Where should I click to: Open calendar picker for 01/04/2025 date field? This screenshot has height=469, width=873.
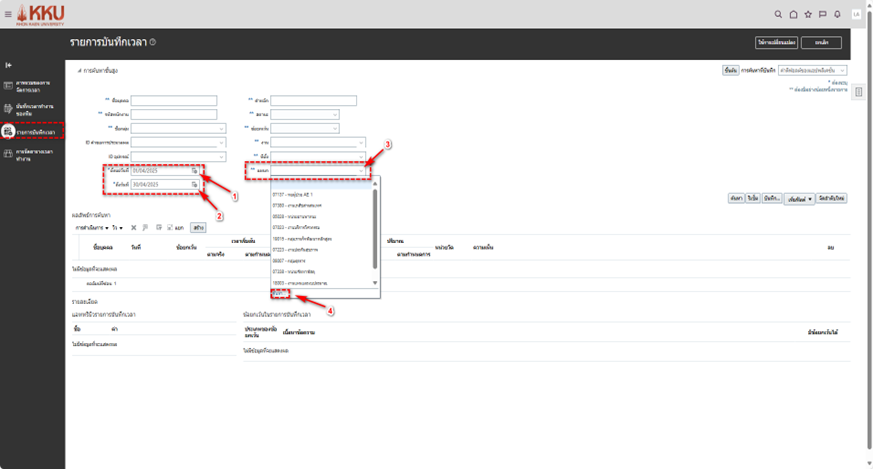tap(196, 171)
